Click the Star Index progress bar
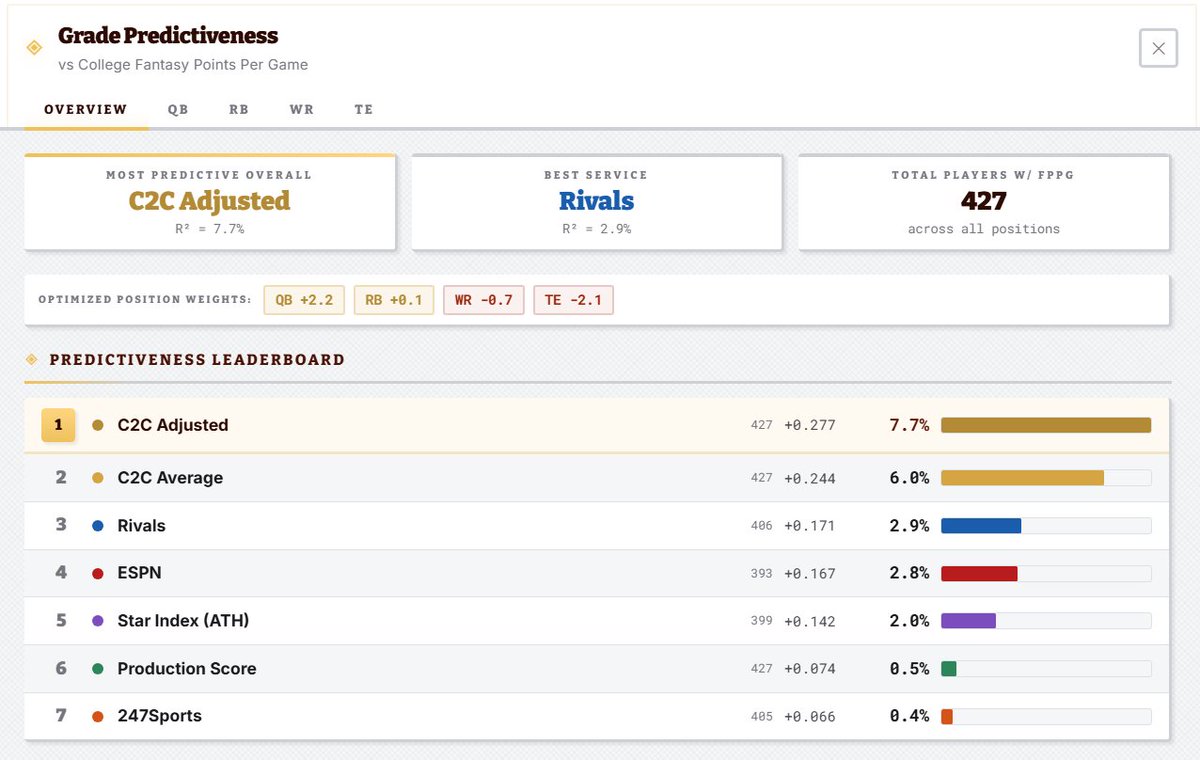Screen dimensions: 1200x760 coord(1046,621)
